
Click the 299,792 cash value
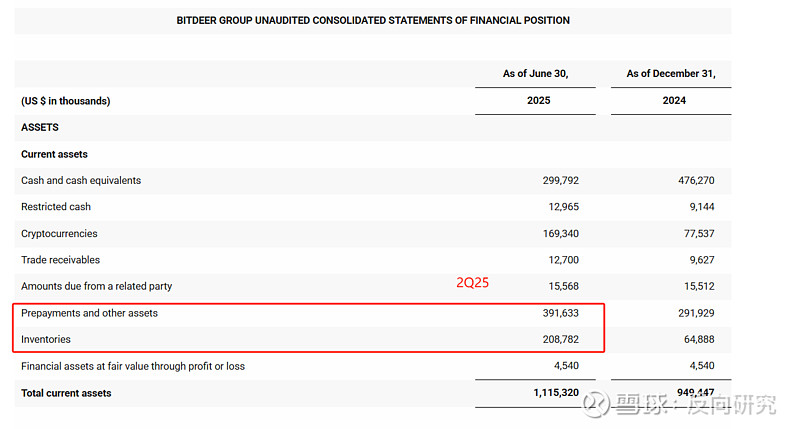pos(560,181)
